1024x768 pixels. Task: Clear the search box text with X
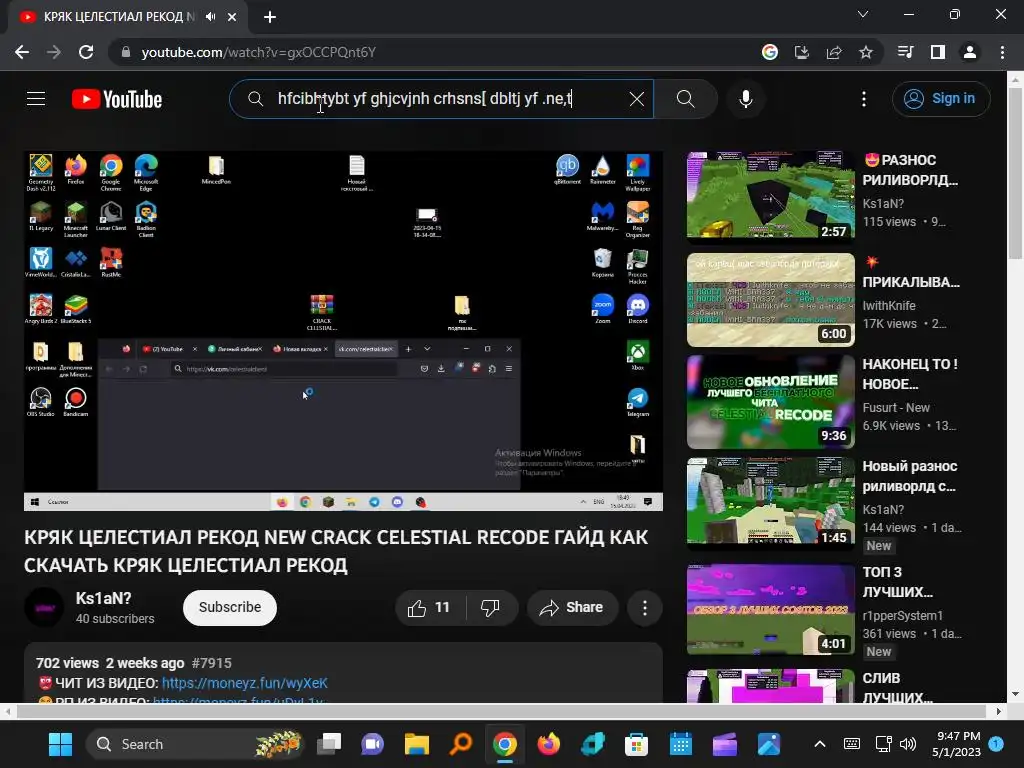click(637, 99)
